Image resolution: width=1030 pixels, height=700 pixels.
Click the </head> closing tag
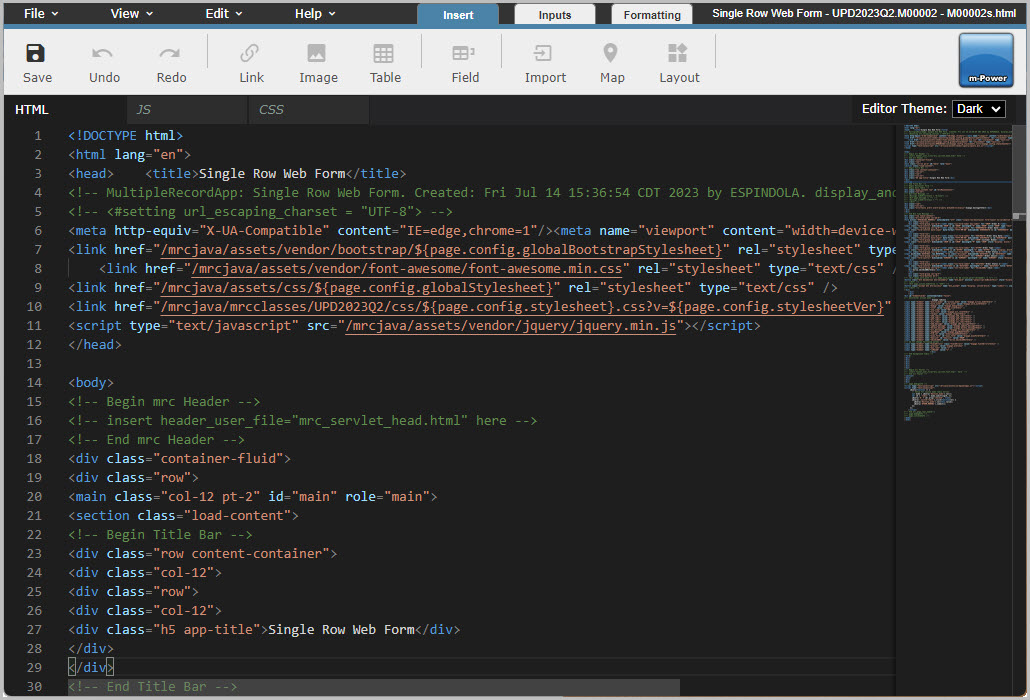click(x=95, y=345)
